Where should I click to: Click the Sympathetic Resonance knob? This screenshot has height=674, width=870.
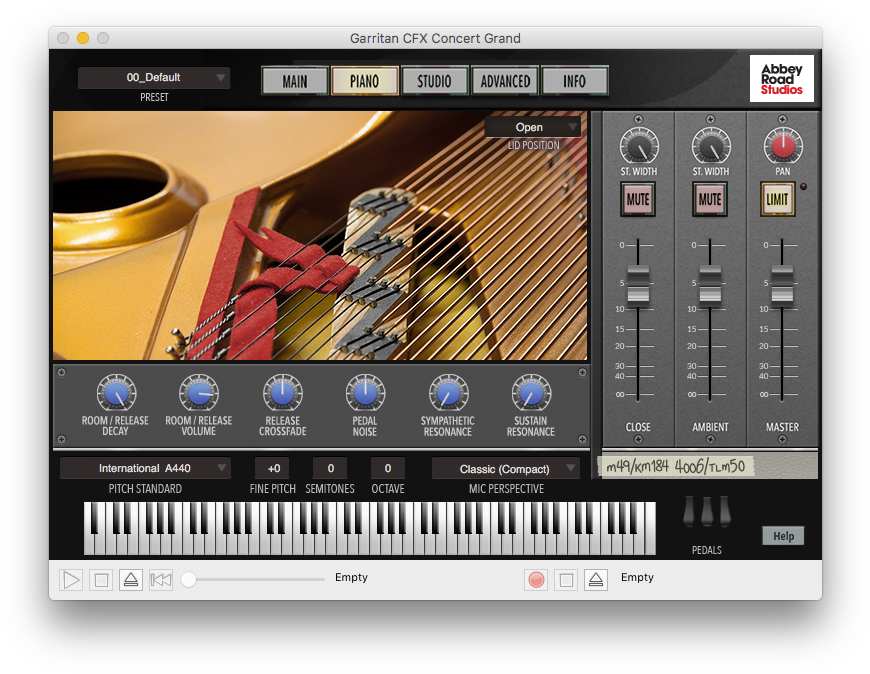(448, 393)
